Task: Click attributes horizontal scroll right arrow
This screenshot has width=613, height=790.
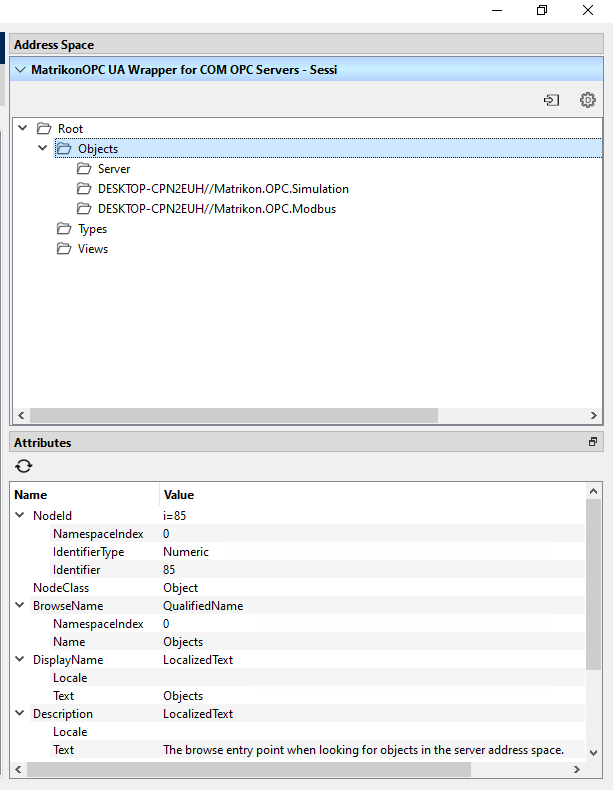Action: coord(577,769)
